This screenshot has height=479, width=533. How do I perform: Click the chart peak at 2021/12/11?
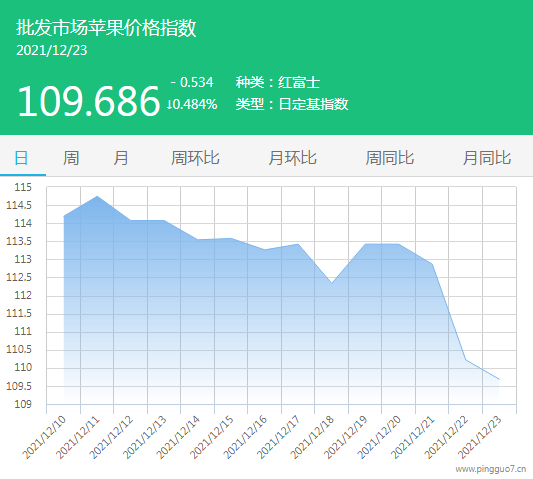pyautogui.click(x=97, y=196)
